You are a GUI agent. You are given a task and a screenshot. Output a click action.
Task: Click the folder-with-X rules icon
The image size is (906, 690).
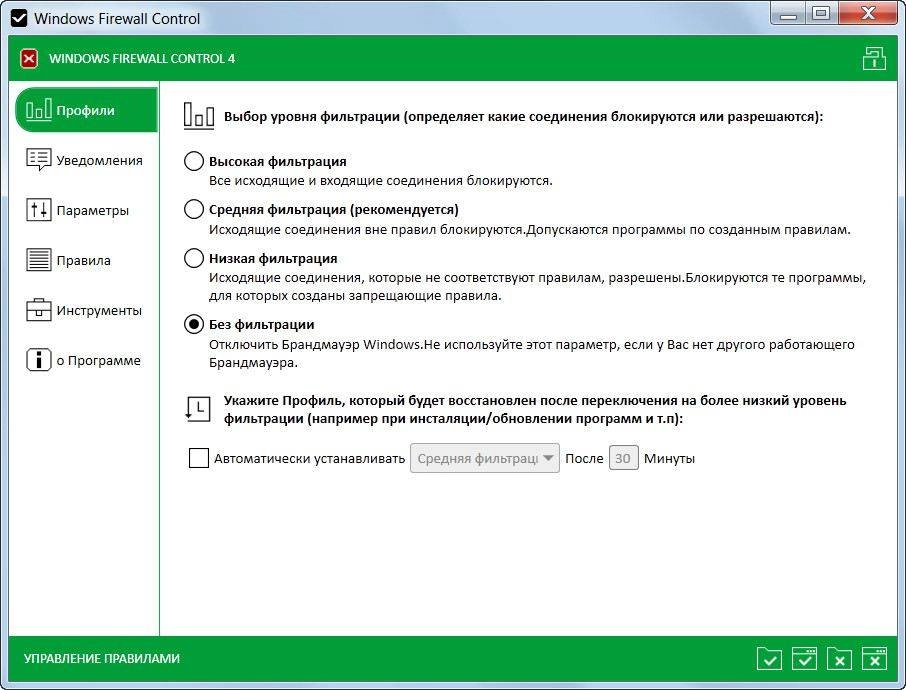tap(840, 659)
